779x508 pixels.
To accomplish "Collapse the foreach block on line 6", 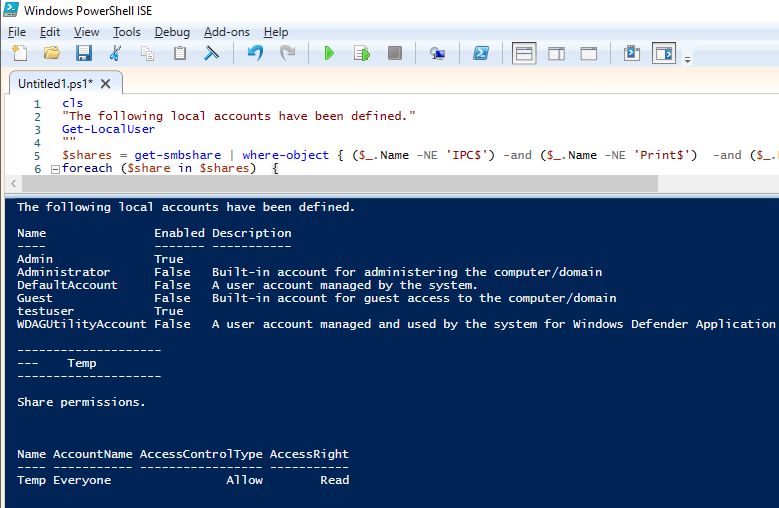I will [56, 169].
